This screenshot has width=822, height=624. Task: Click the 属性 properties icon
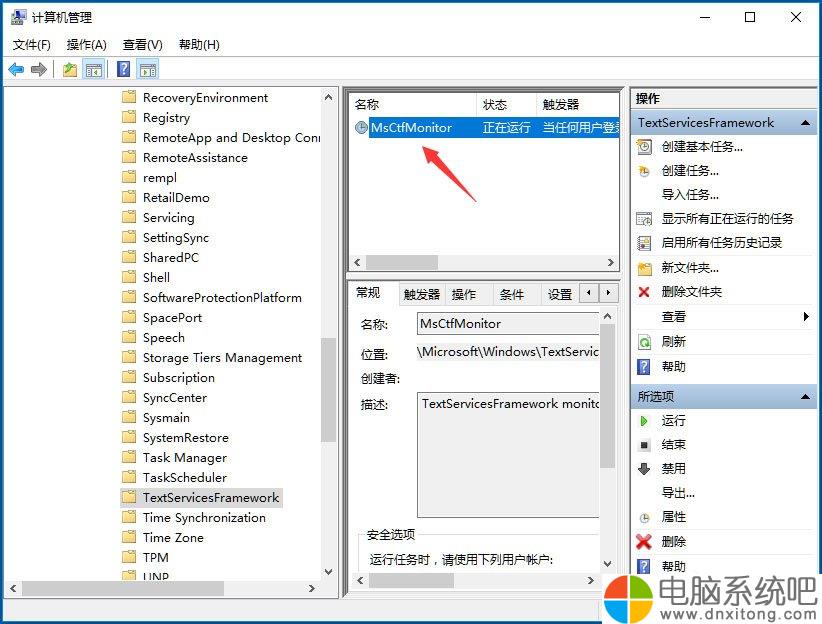644,518
